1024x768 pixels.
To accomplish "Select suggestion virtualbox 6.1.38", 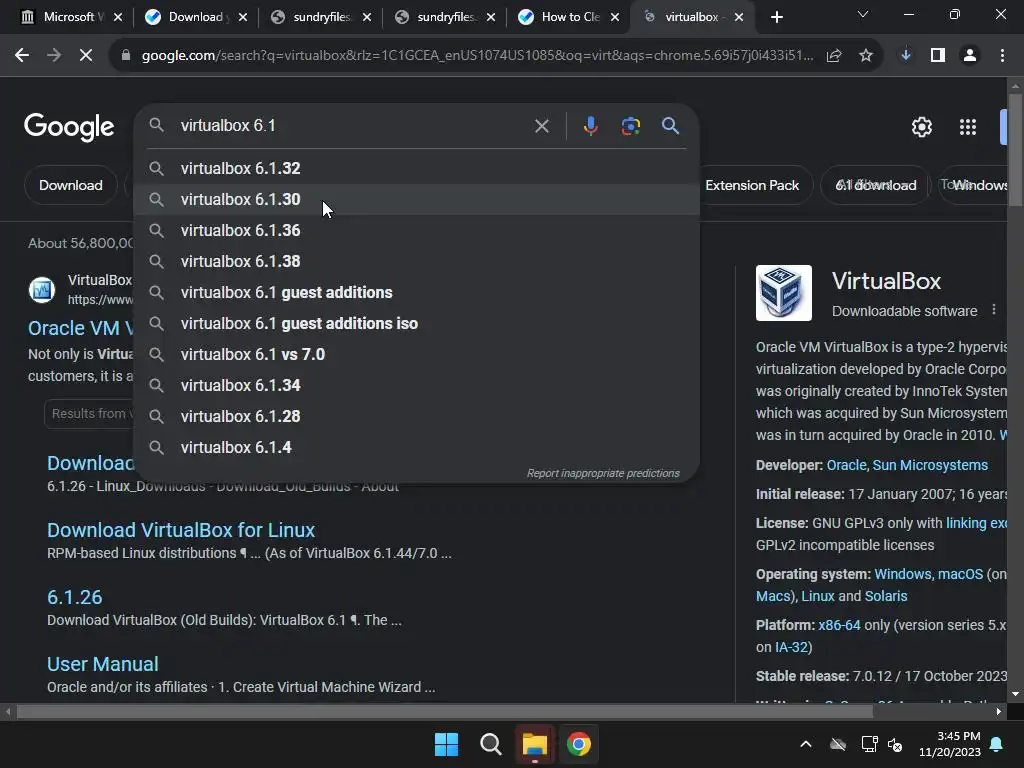I will 417,261.
